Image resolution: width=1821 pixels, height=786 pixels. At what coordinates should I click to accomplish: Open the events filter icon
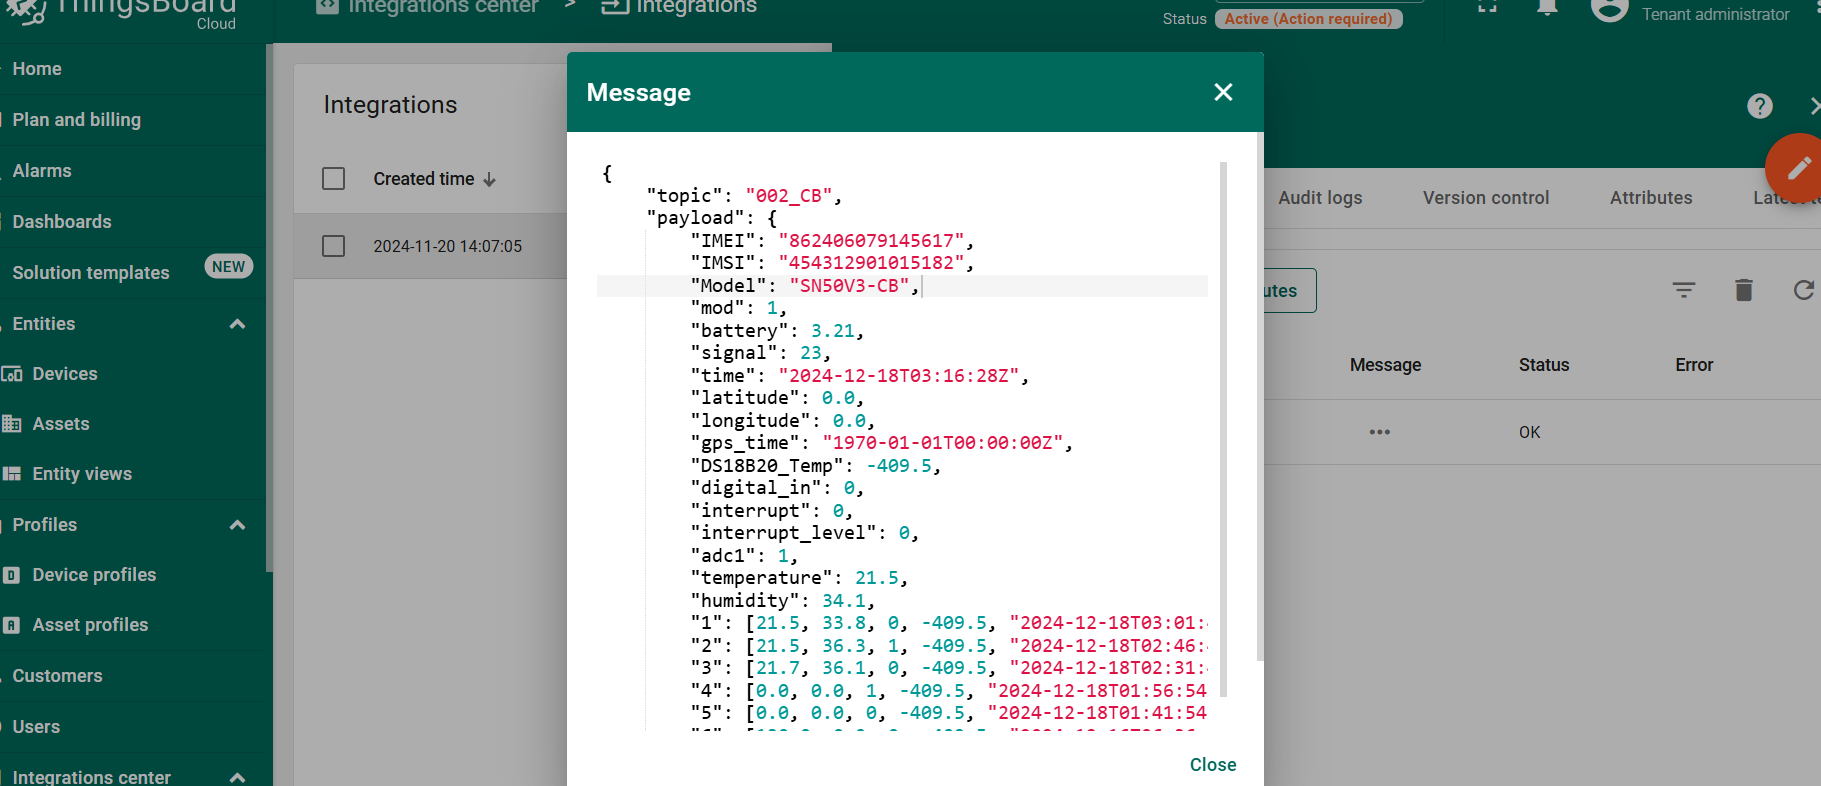point(1684,290)
